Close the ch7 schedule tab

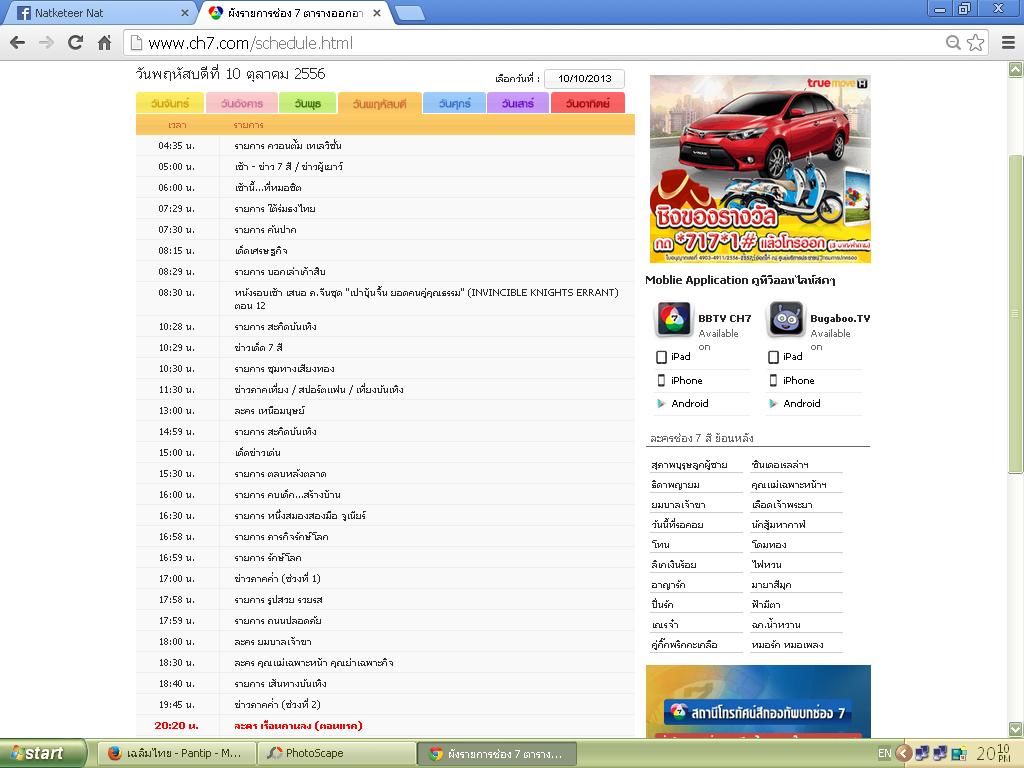(x=377, y=12)
